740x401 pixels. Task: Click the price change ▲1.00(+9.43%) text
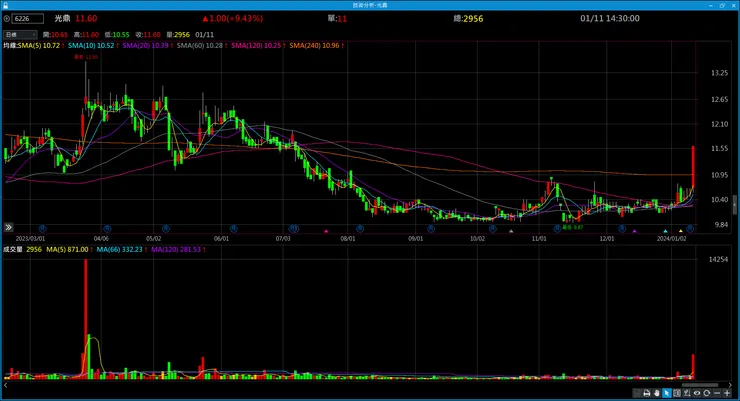point(233,19)
